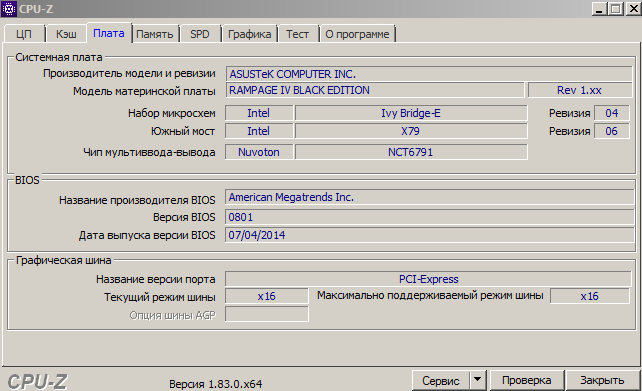Go to the Память tab
642x391 pixels.
coord(155,34)
